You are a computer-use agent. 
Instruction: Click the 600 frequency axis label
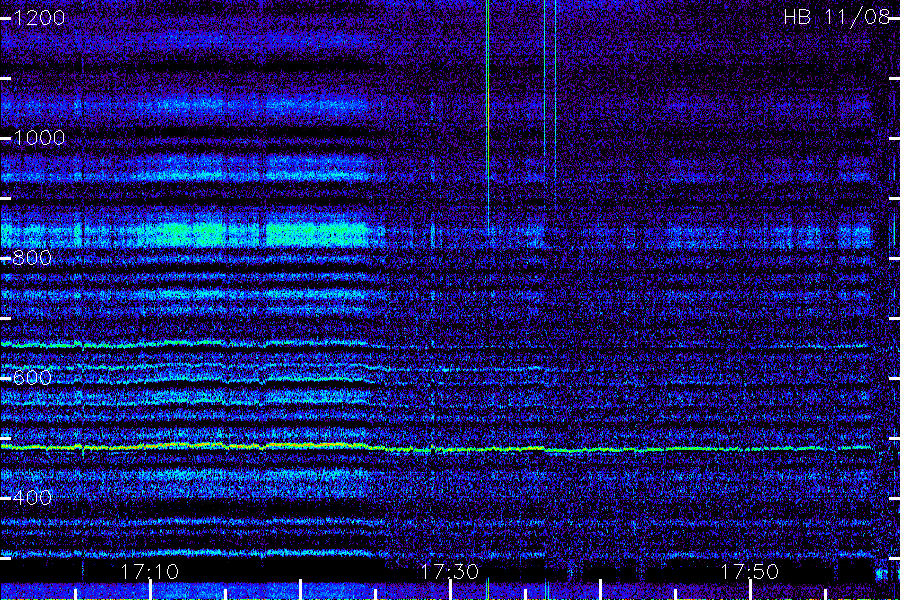pos(32,378)
